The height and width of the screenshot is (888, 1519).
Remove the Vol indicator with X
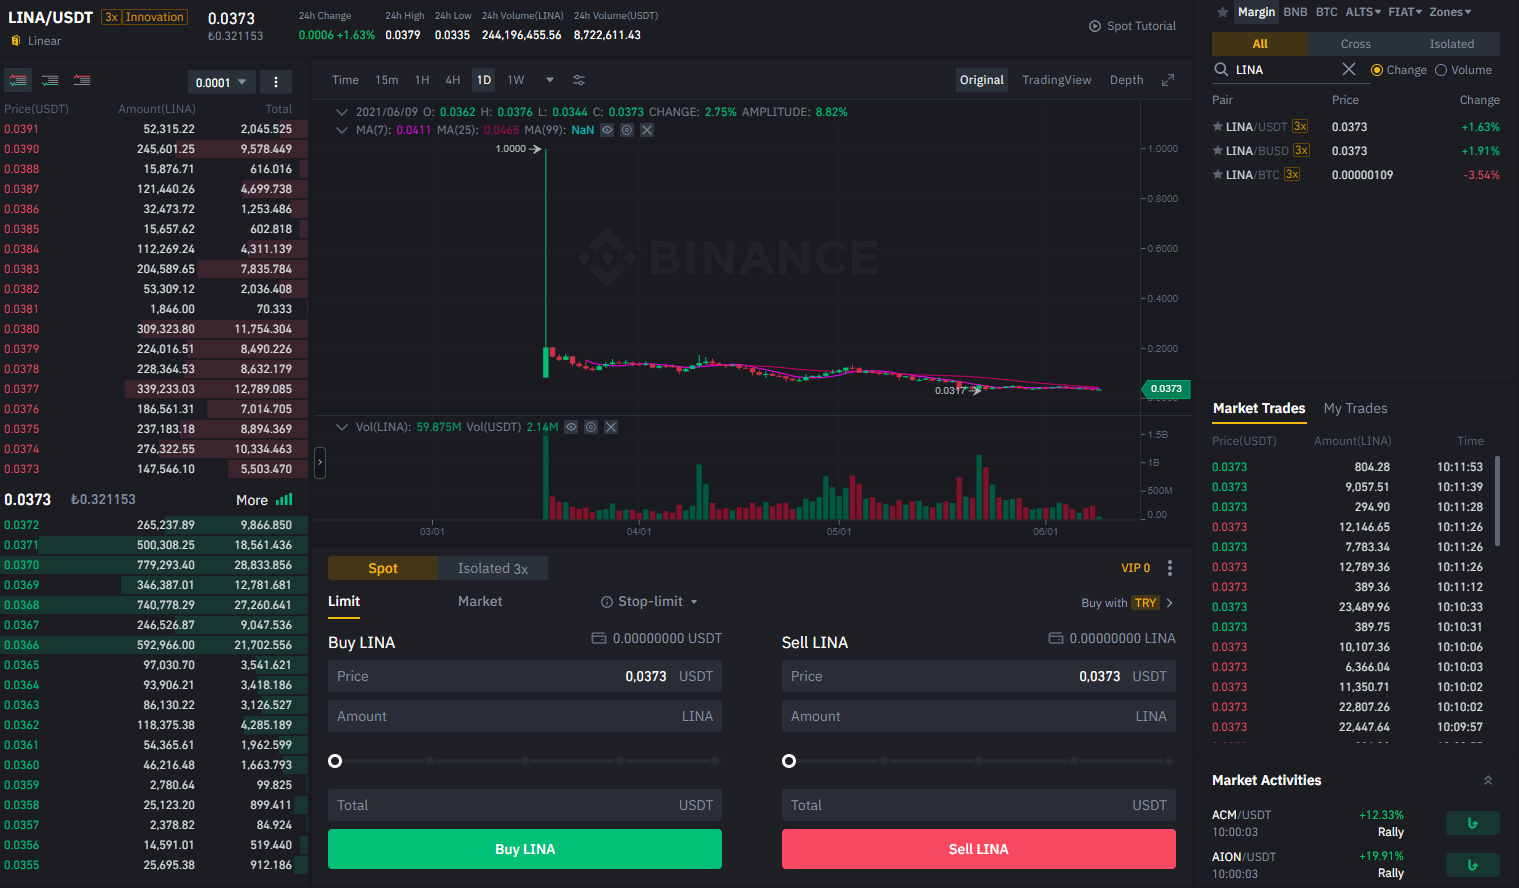(611, 427)
